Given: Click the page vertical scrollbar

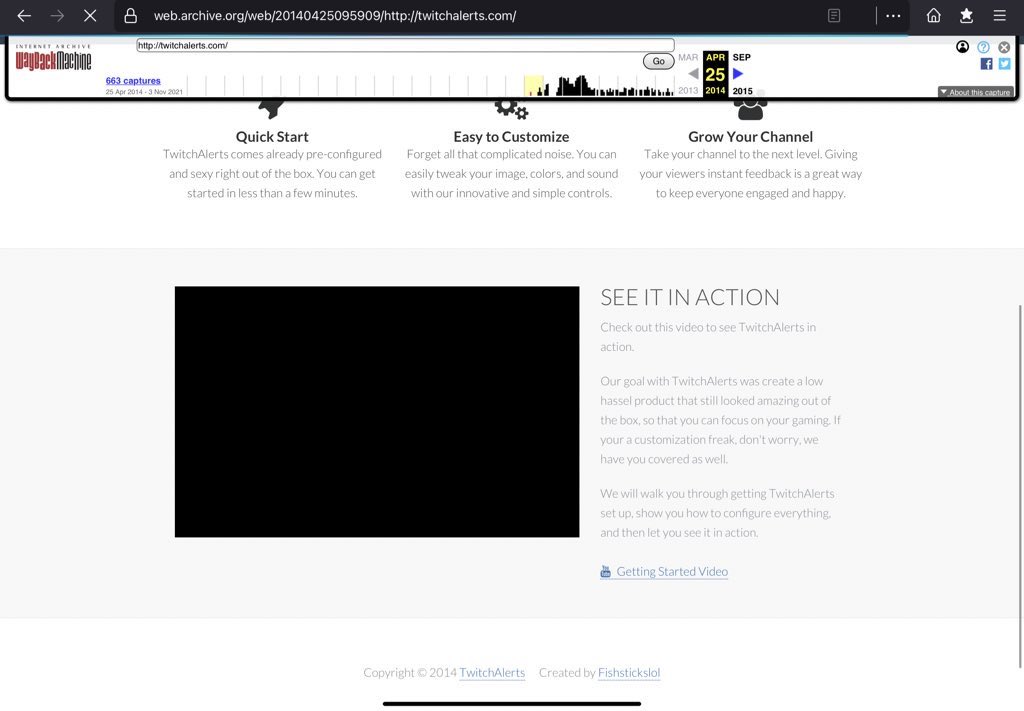Looking at the screenshot, I should point(1020,486).
